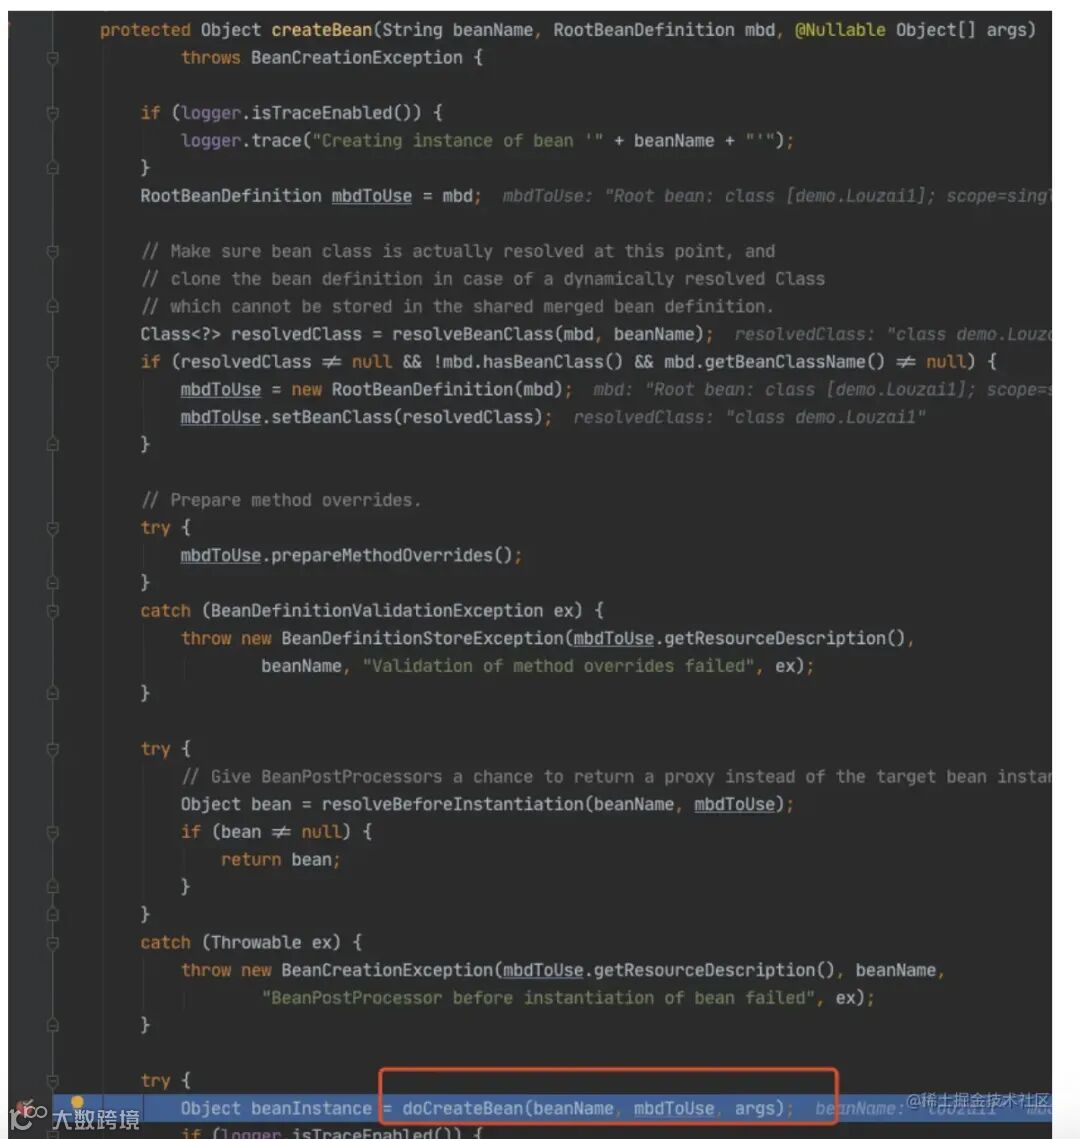Click the 'prepareMethodOverrides()' call
The width and height of the screenshot is (1080, 1139).
click(x=391, y=556)
